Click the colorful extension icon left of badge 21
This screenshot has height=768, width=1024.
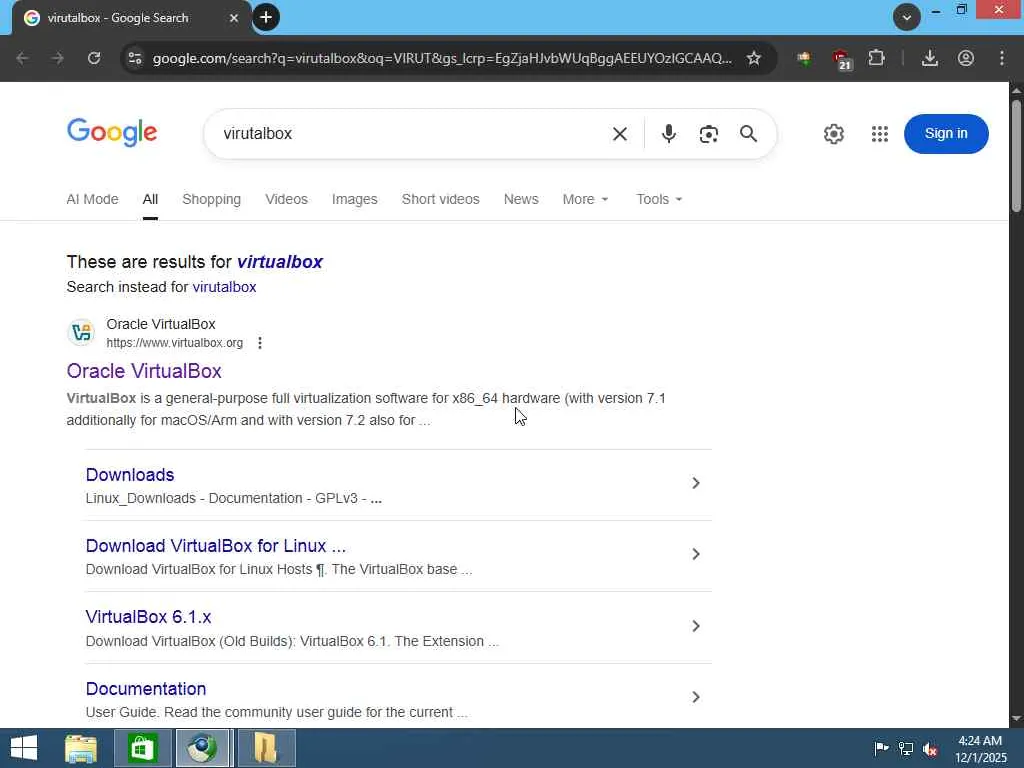click(x=804, y=59)
